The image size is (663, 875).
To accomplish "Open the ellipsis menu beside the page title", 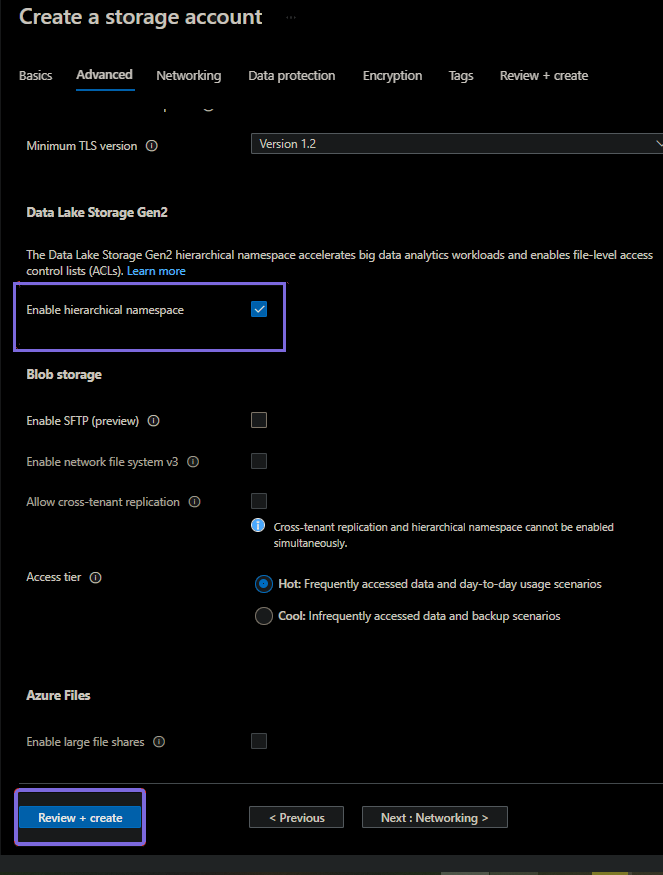I will pyautogui.click(x=291, y=18).
